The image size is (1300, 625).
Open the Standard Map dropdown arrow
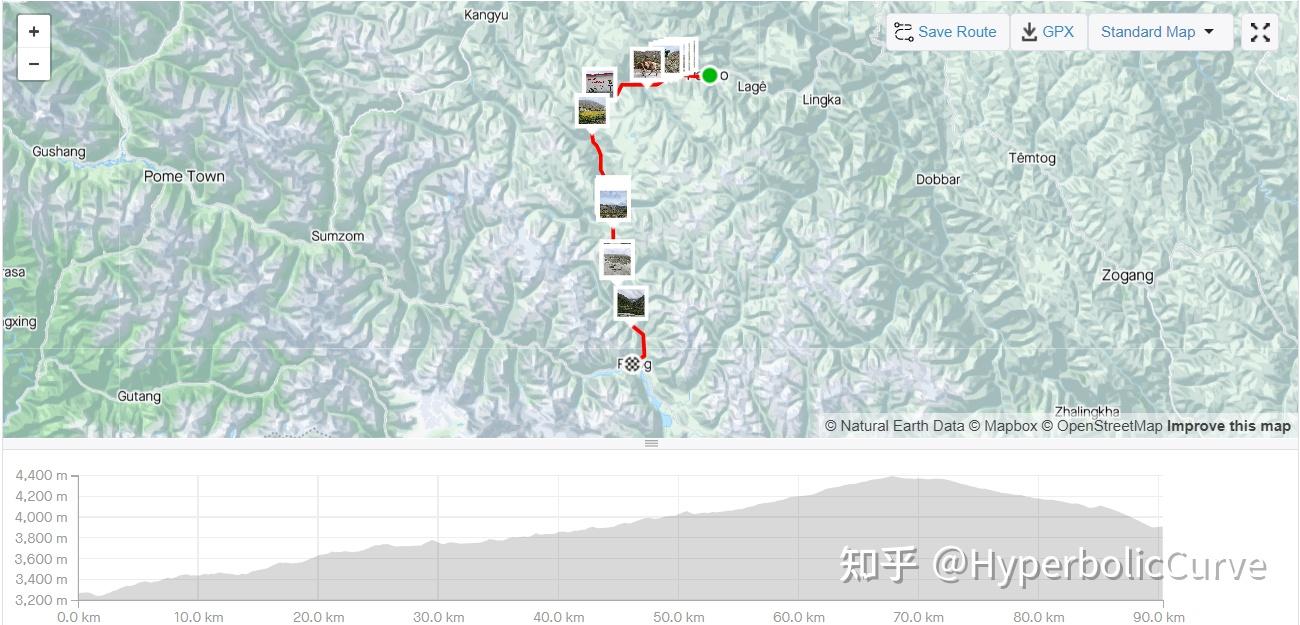[1209, 32]
